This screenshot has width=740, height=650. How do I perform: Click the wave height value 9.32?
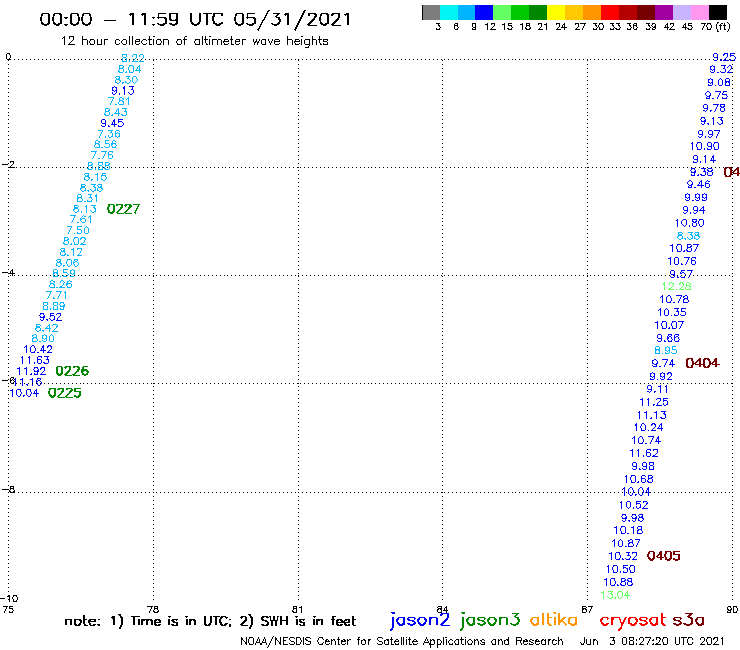pos(721,69)
